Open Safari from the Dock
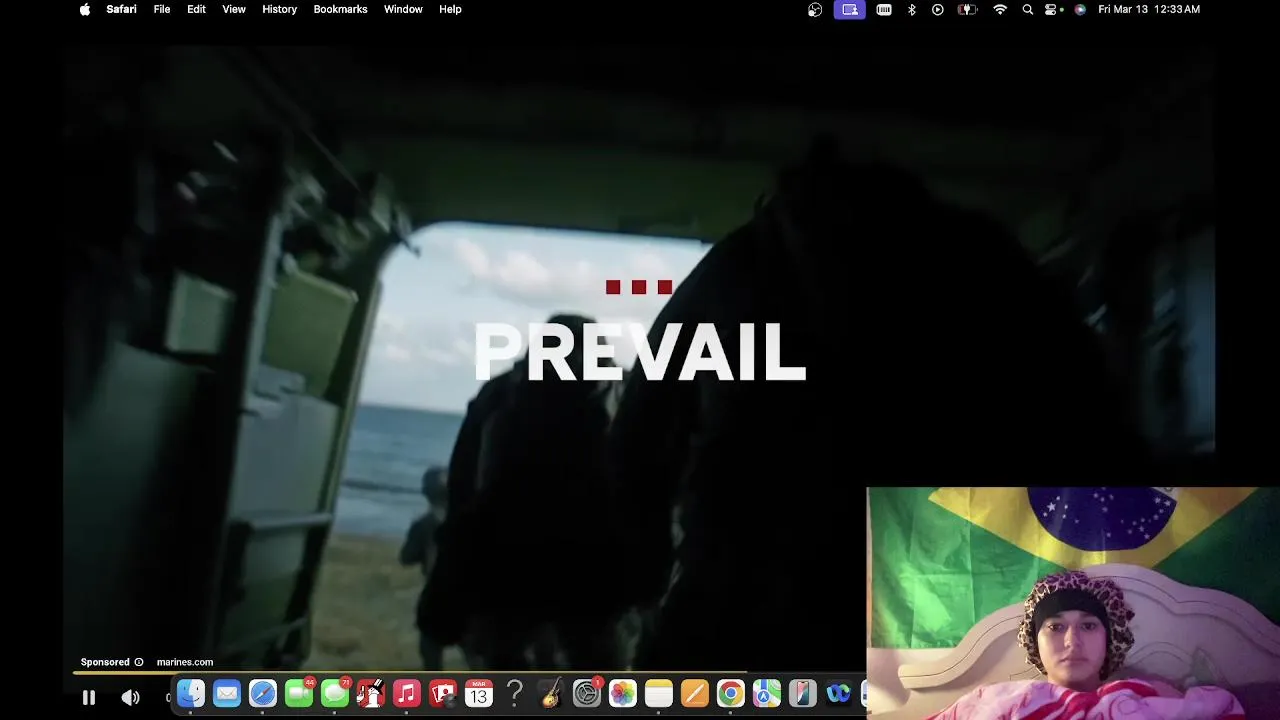The width and height of the screenshot is (1280, 720). (263, 693)
